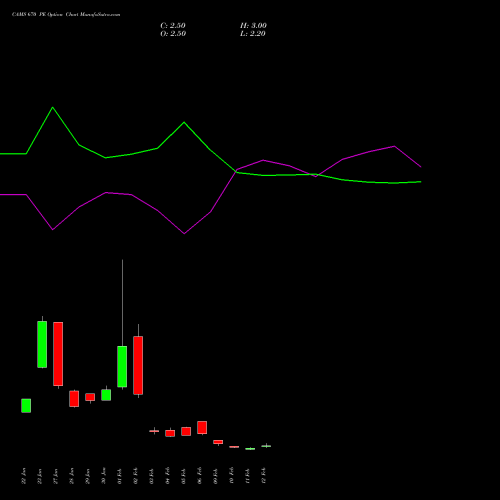The height and width of the screenshot is (500, 500).
Task: Click the chart title text at top left
Action: point(66,15)
